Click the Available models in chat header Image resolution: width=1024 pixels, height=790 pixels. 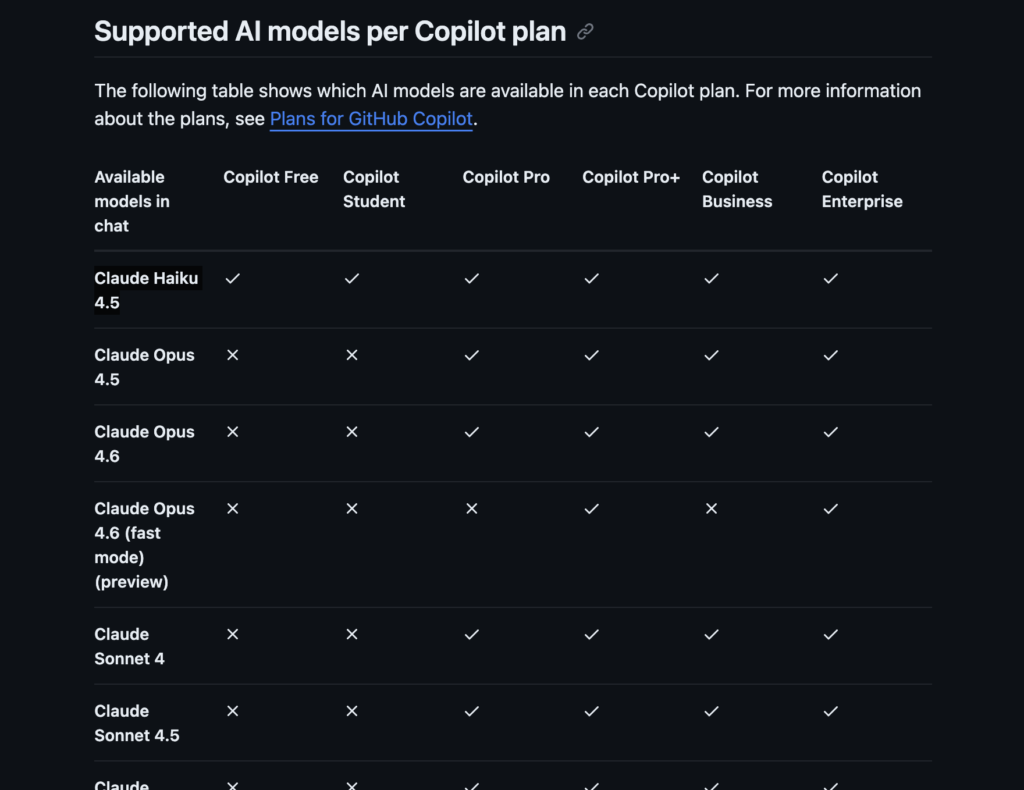(132, 201)
